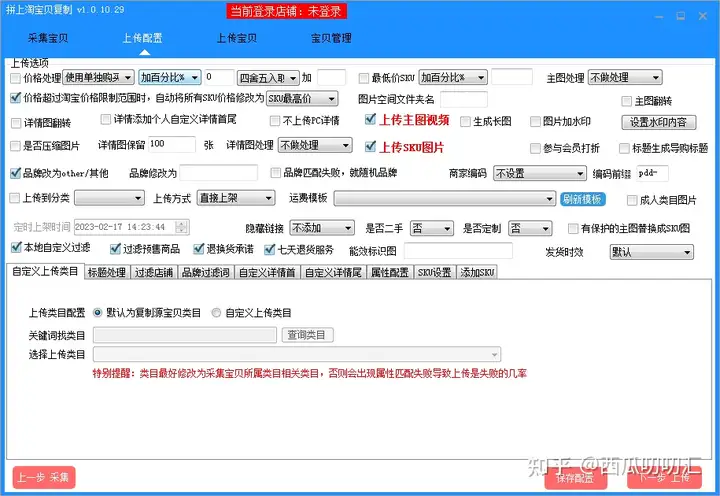Open the 过滤店铺 sub-tab
720x496 pixels.
pyautogui.click(x=154, y=272)
